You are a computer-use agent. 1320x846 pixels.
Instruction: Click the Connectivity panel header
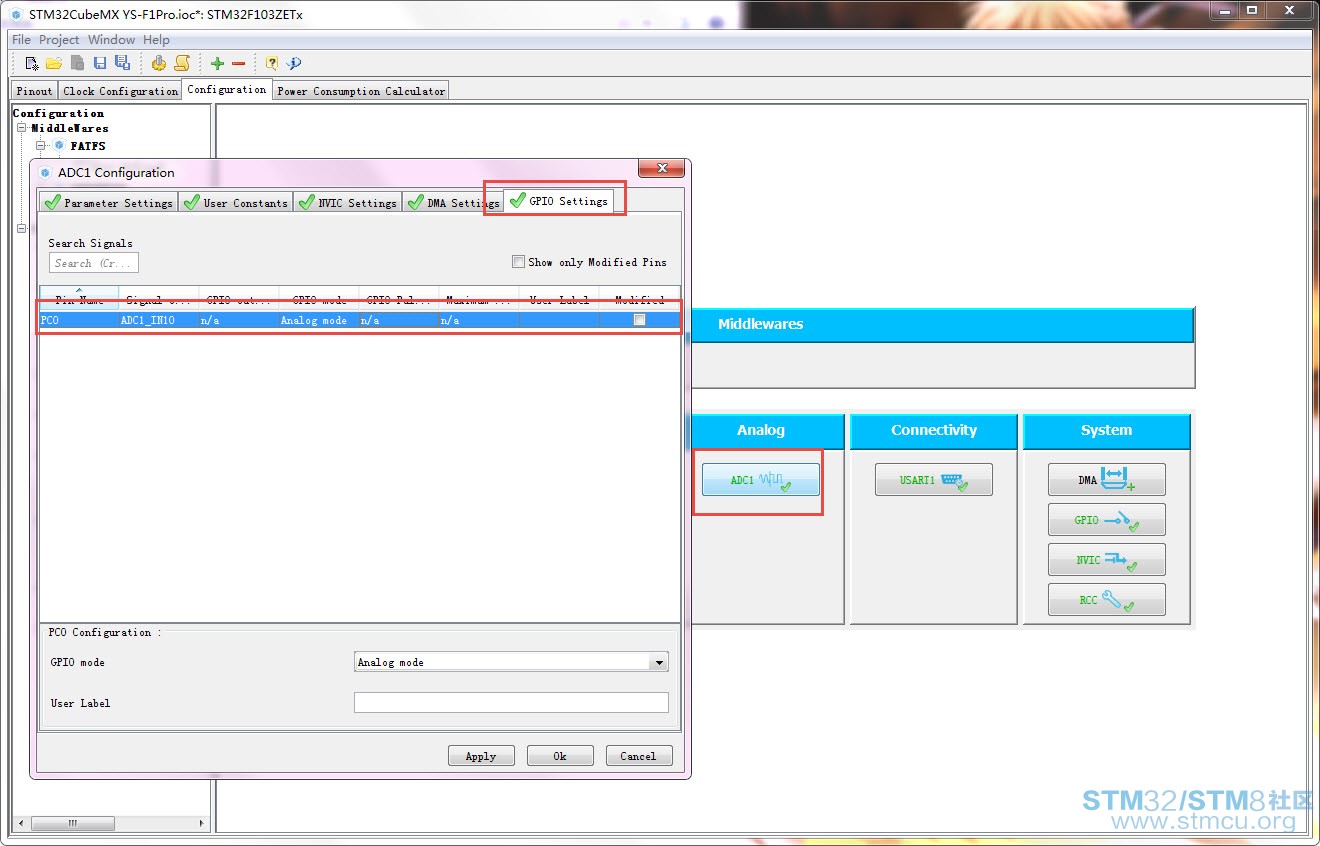(934, 431)
